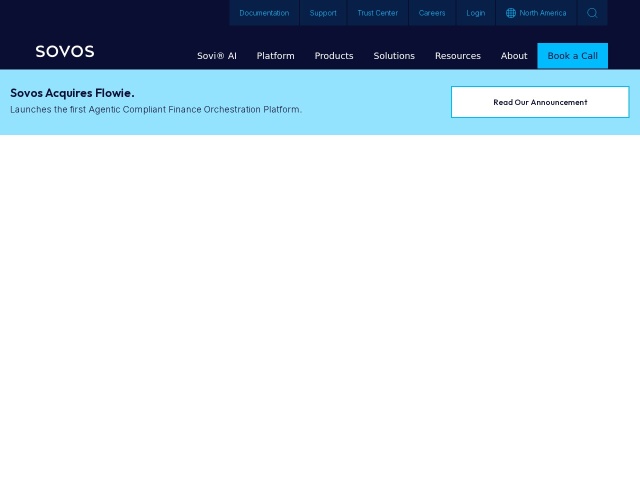Open the search magnifier icon

[x=592, y=13]
